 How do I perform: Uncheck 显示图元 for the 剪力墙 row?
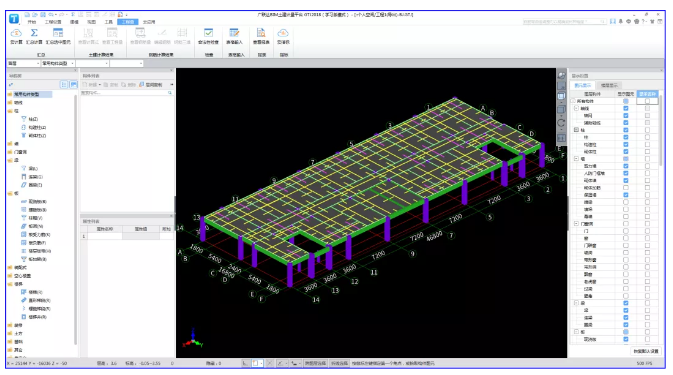626,166
